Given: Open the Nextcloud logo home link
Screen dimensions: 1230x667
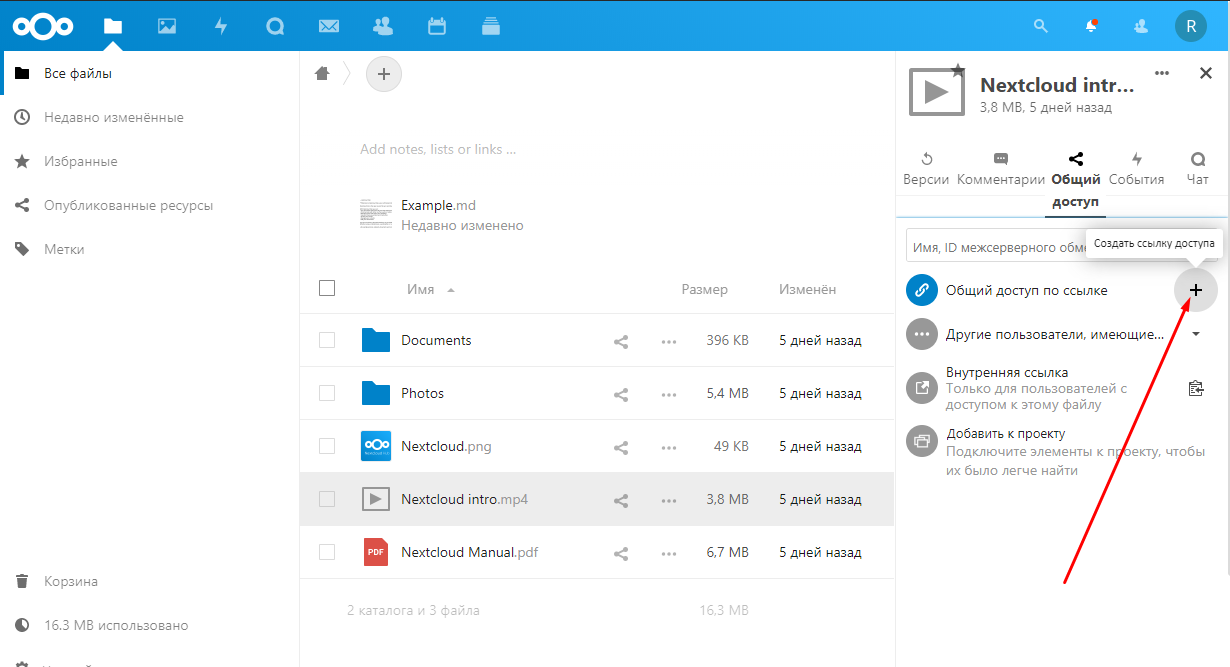Looking at the screenshot, I should point(44,26).
